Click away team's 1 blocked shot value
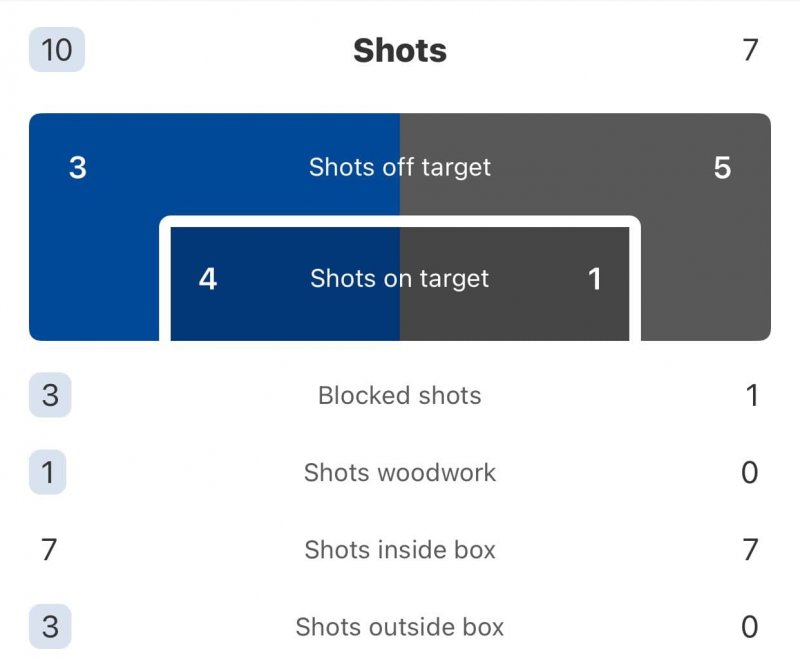Image resolution: width=800 pixels, height=658 pixels. point(751,395)
